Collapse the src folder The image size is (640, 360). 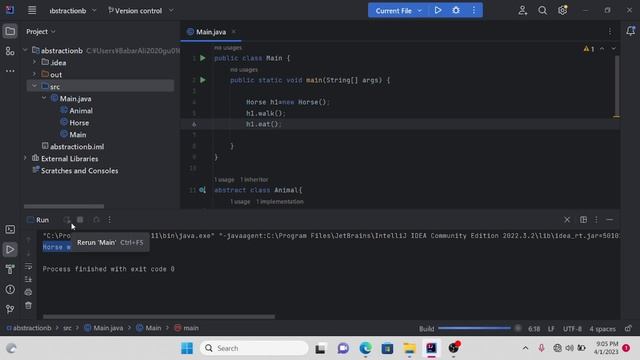pos(34,86)
